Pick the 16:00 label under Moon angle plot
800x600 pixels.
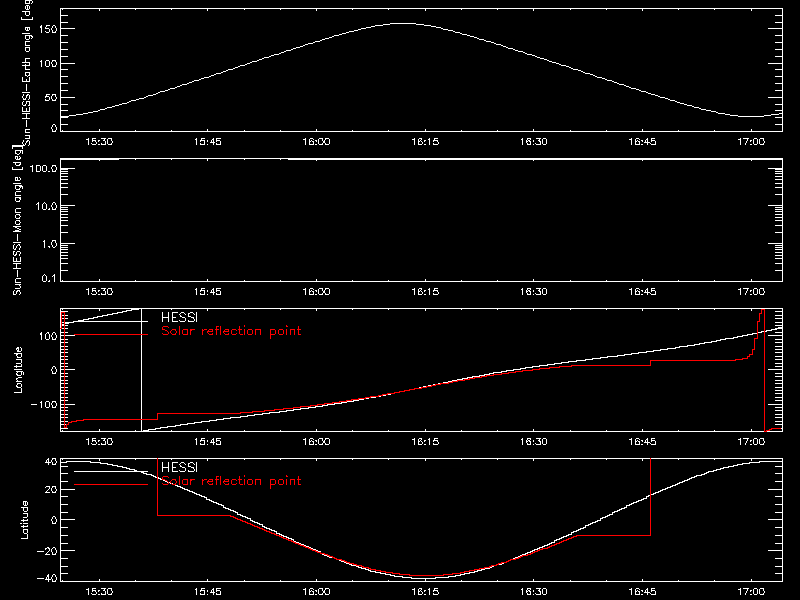pos(316,291)
